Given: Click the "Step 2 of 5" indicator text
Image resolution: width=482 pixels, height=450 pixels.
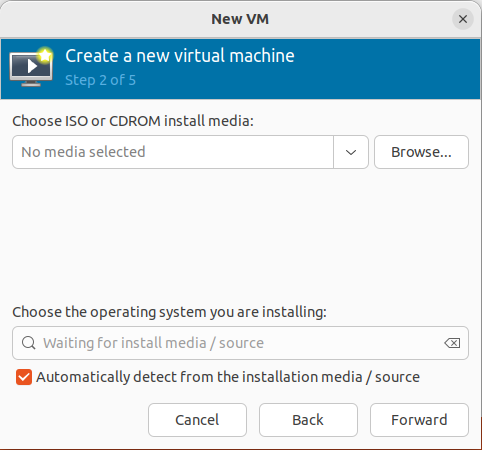Looking at the screenshot, I should tap(100, 80).
